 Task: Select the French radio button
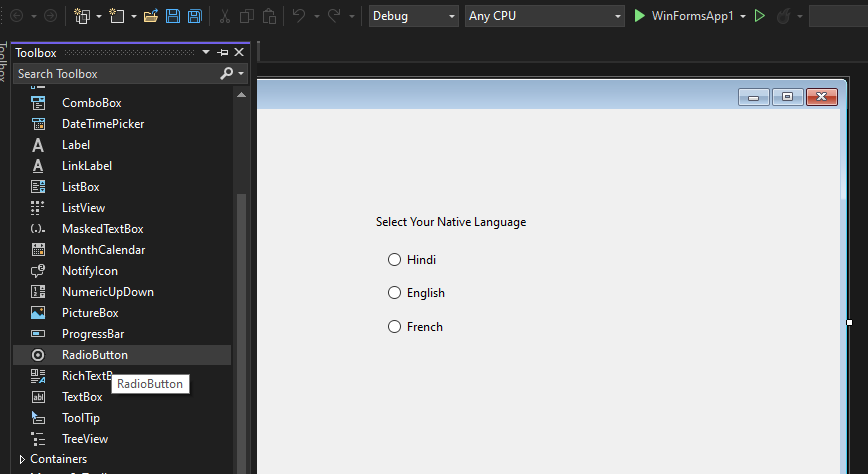click(394, 327)
